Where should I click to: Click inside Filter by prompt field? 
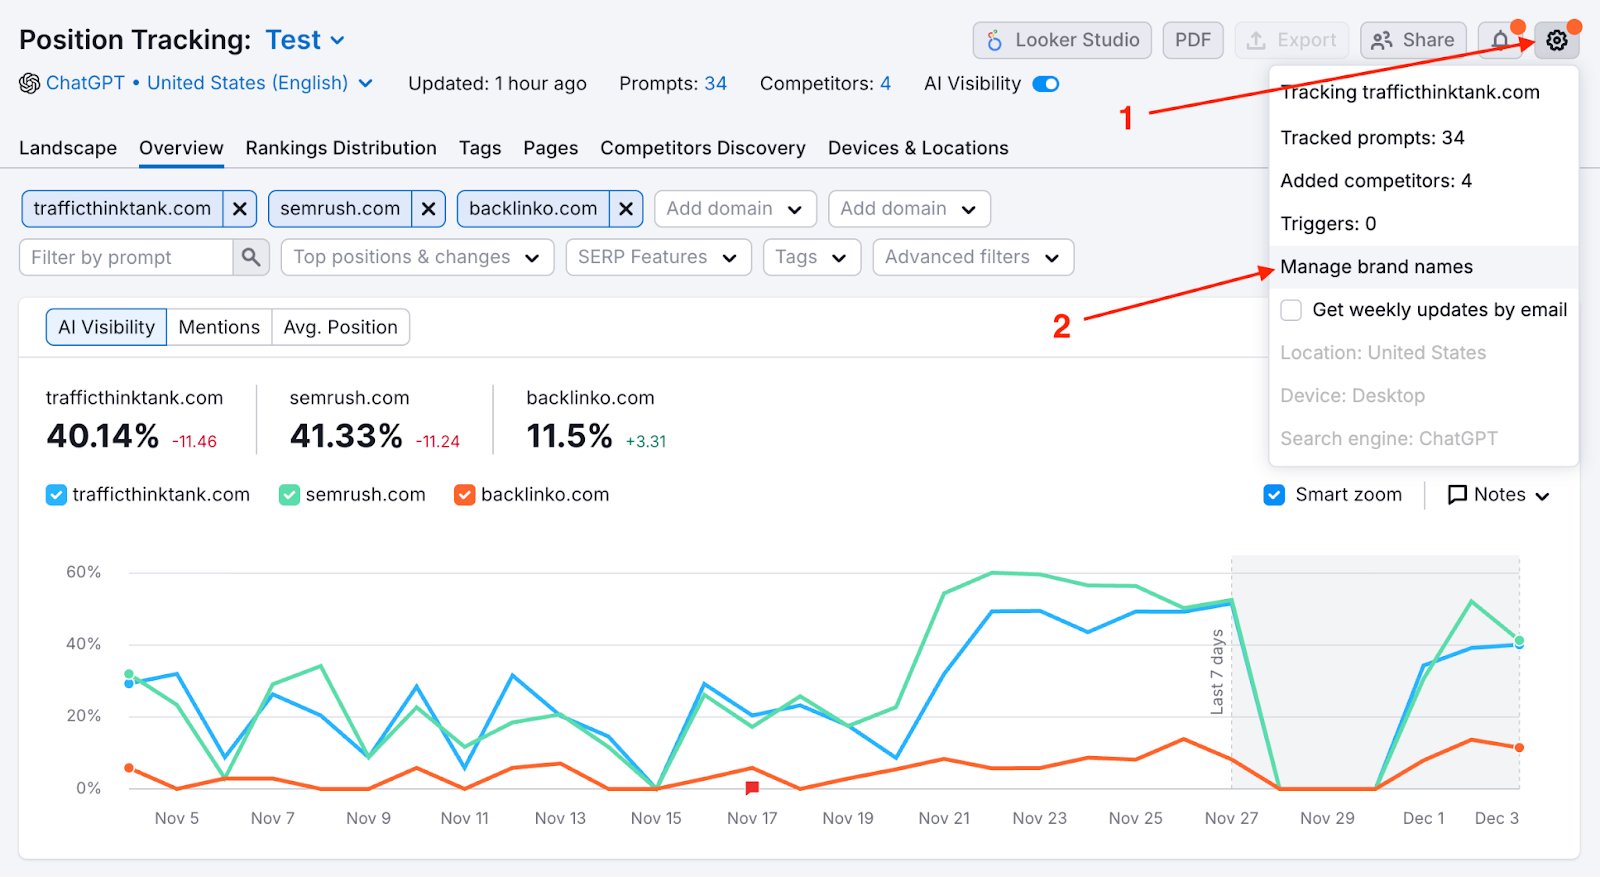coord(127,257)
